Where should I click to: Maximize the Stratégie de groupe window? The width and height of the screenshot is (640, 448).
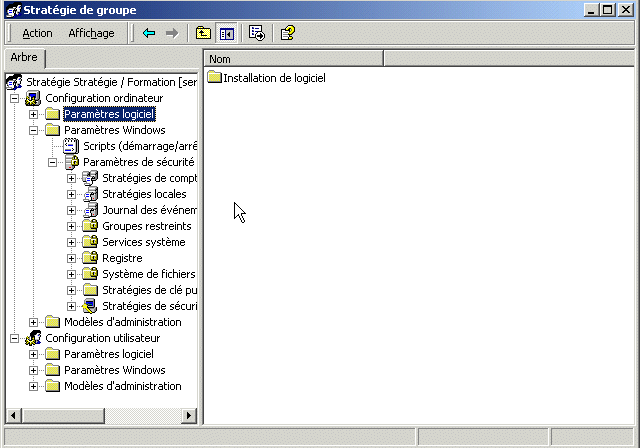[608, 10]
